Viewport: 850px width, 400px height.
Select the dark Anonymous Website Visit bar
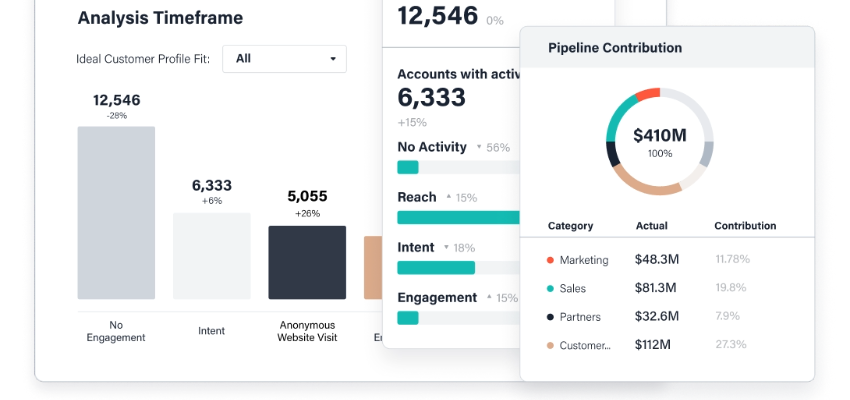(307, 262)
